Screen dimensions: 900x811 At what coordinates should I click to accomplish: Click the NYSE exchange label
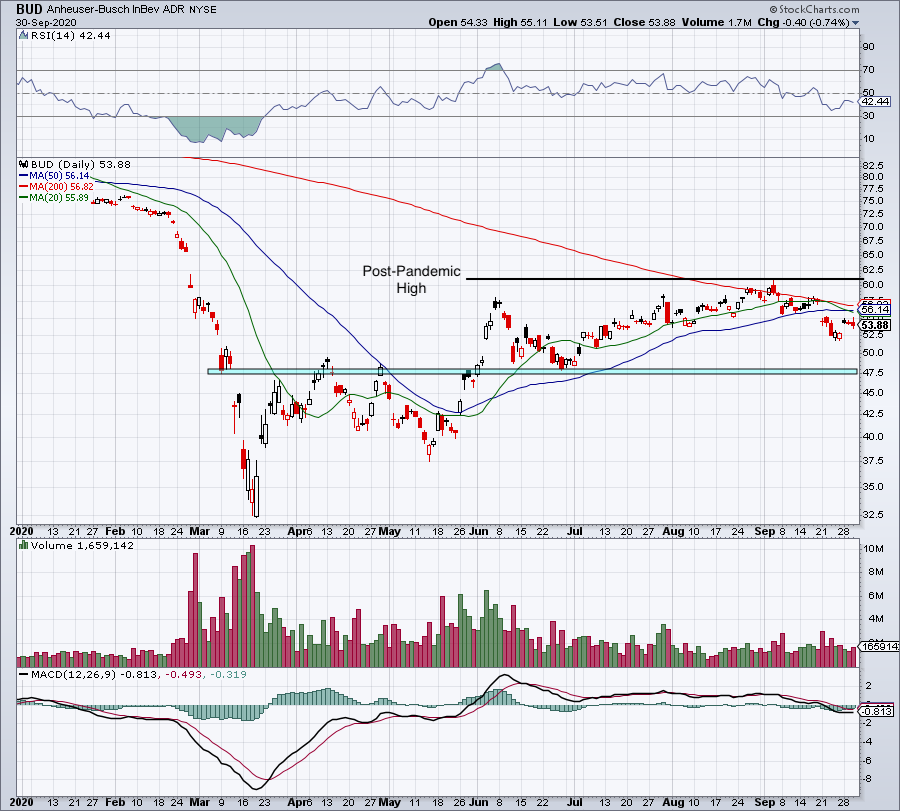click(x=203, y=10)
